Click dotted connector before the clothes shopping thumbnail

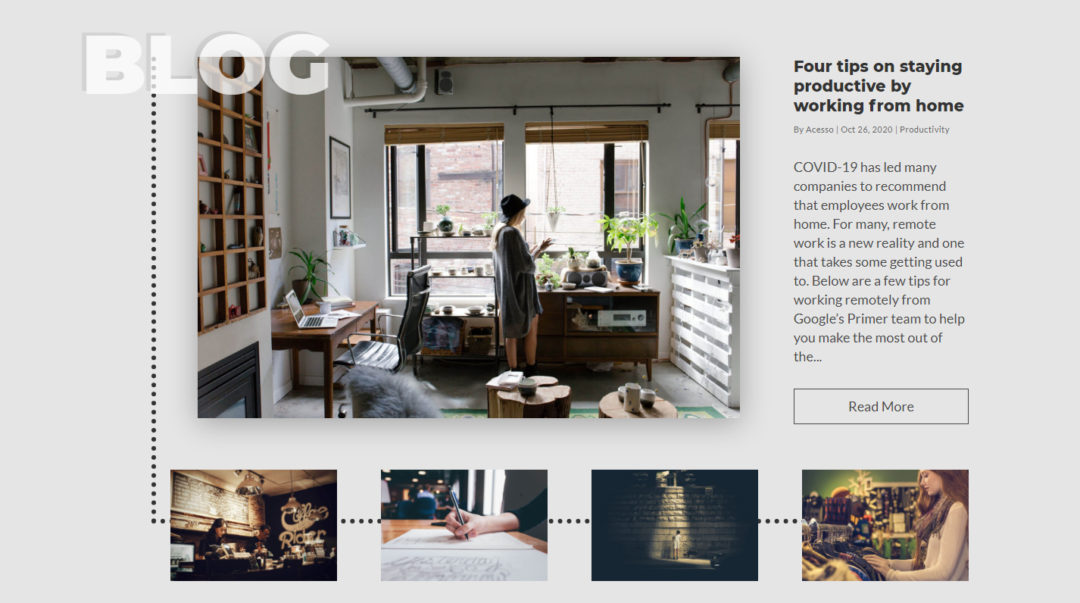click(x=780, y=521)
